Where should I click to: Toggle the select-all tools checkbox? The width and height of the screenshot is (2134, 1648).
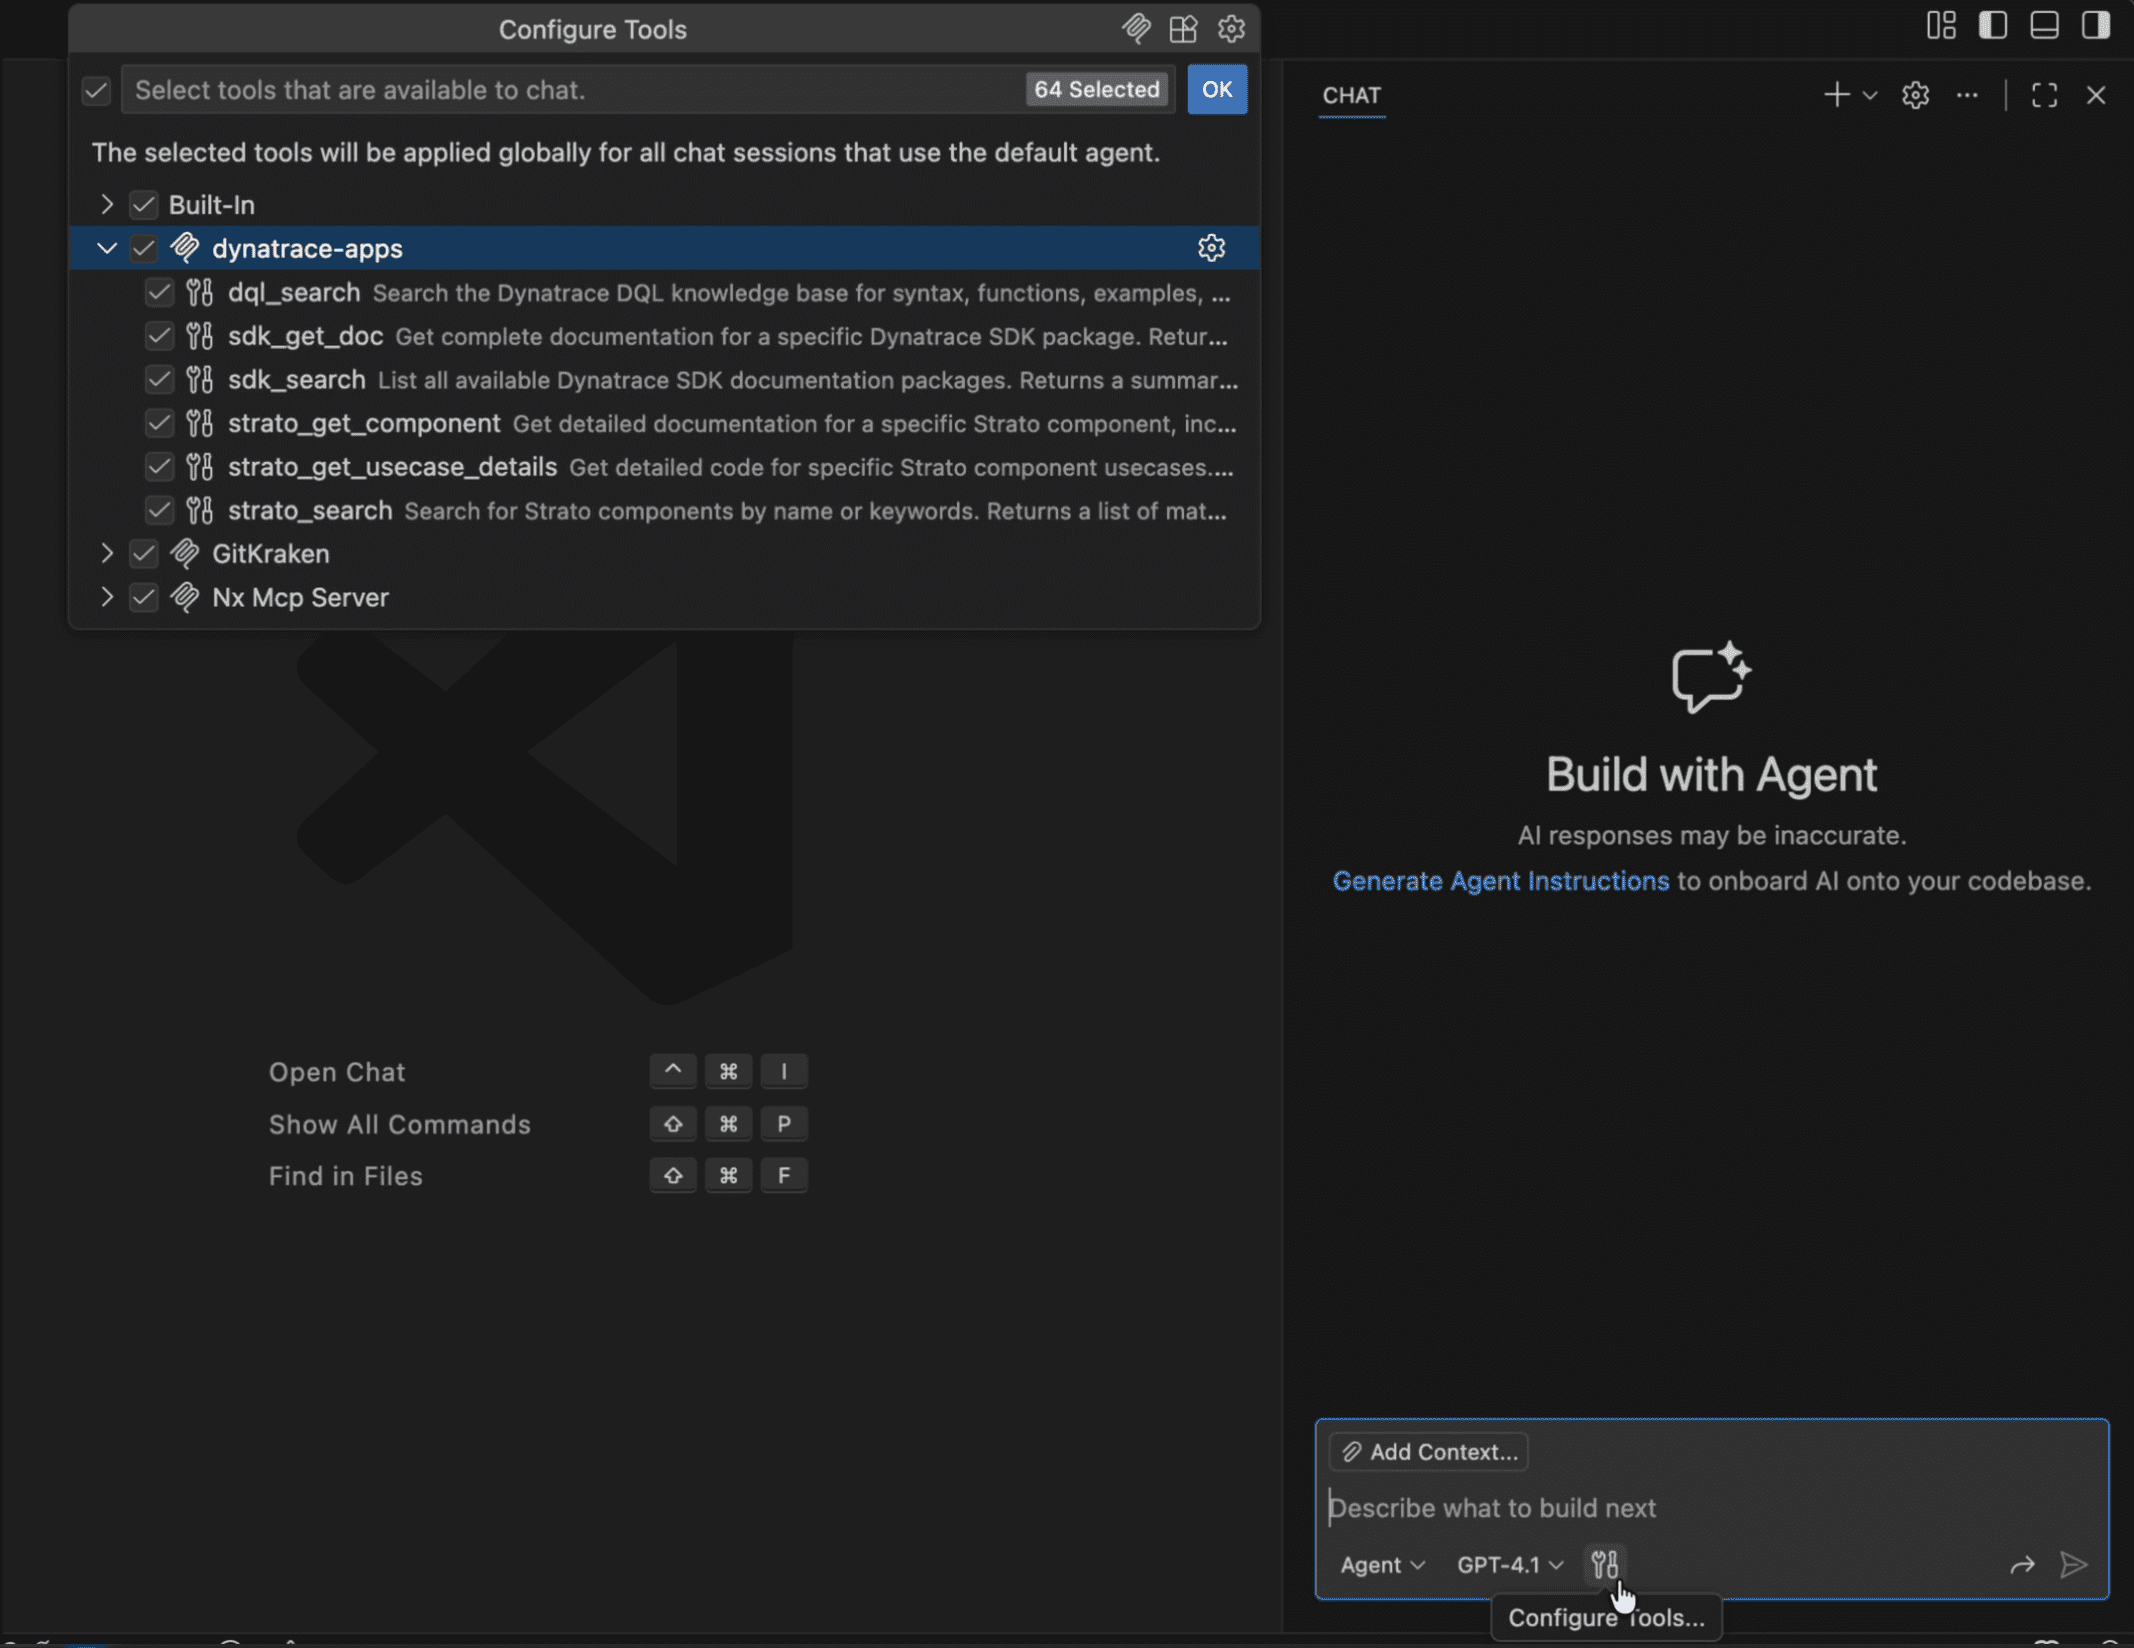[x=95, y=90]
